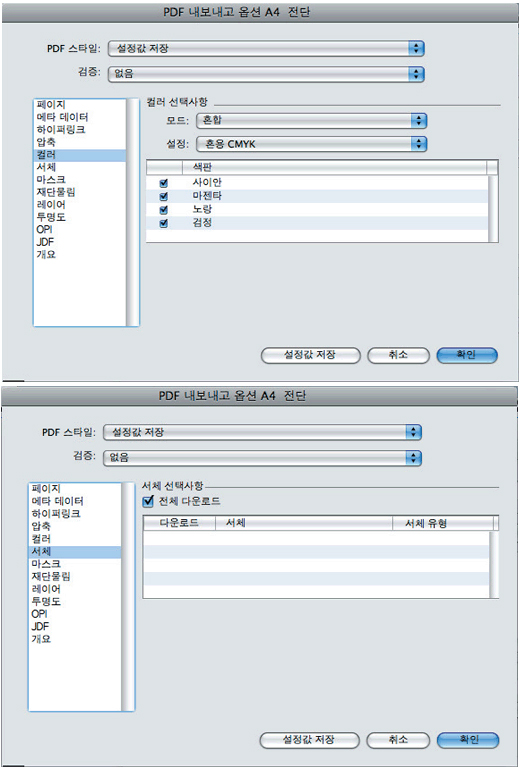
Task: Click the 다운로드 column header
Action: [x=179, y=523]
